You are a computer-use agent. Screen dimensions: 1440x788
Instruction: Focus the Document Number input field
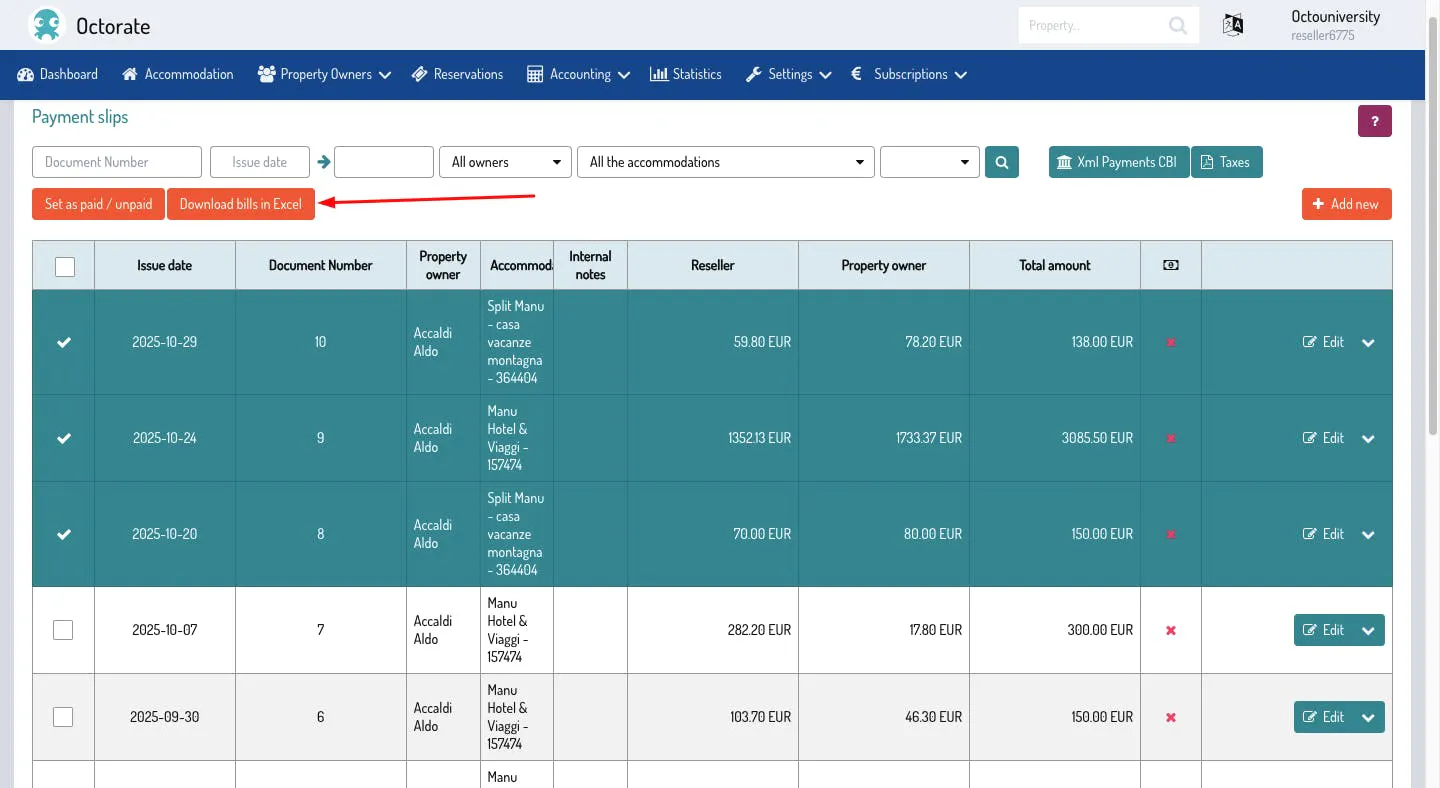(117, 162)
